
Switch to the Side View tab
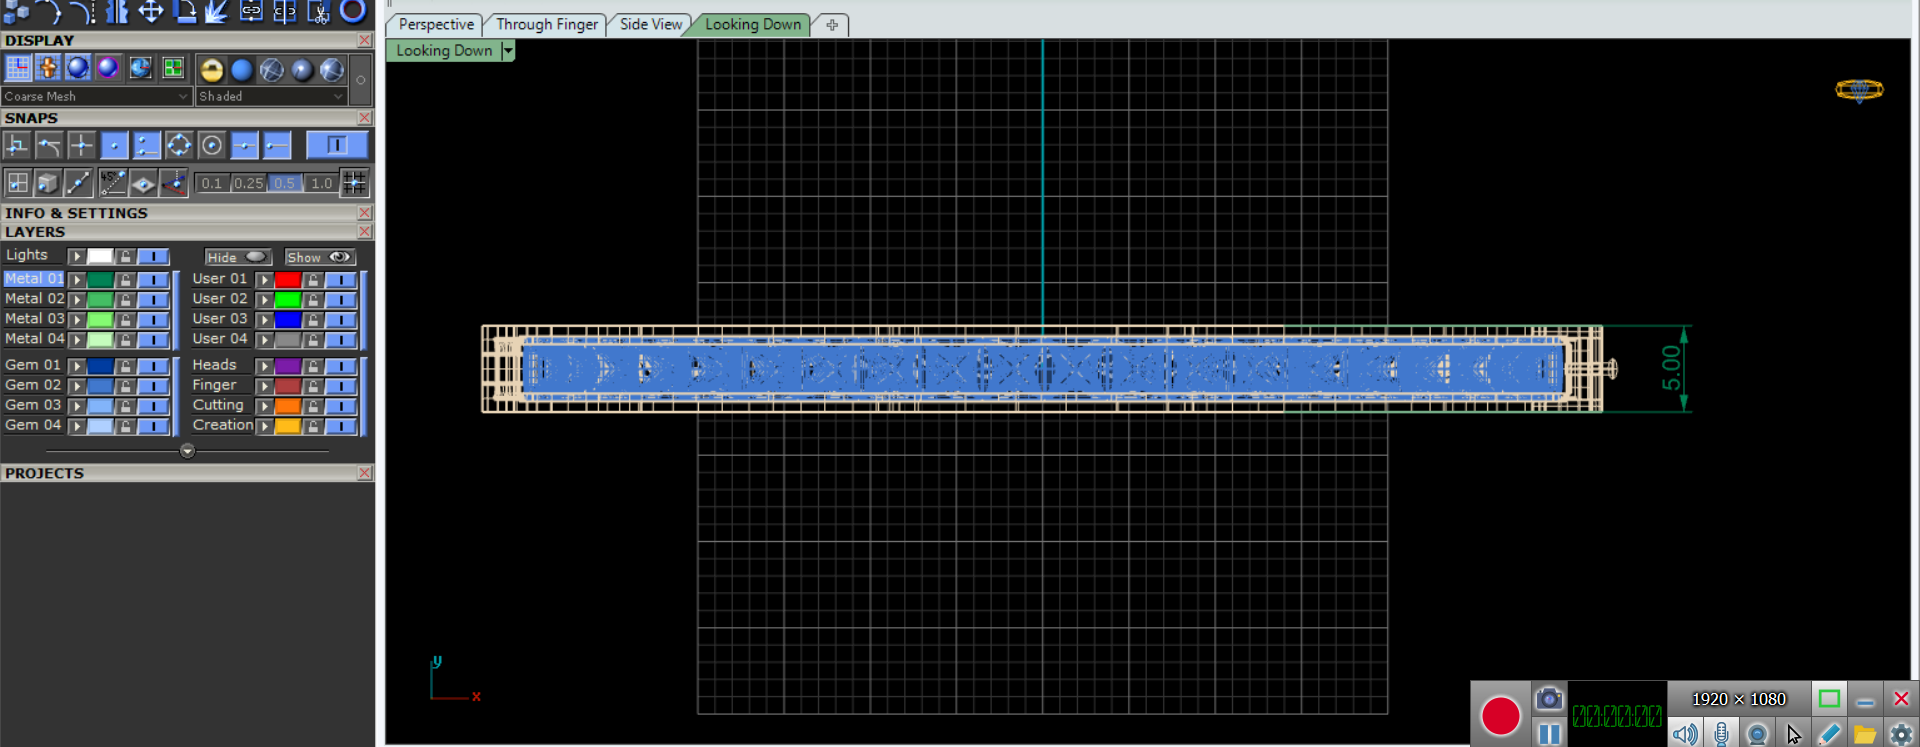click(x=650, y=24)
